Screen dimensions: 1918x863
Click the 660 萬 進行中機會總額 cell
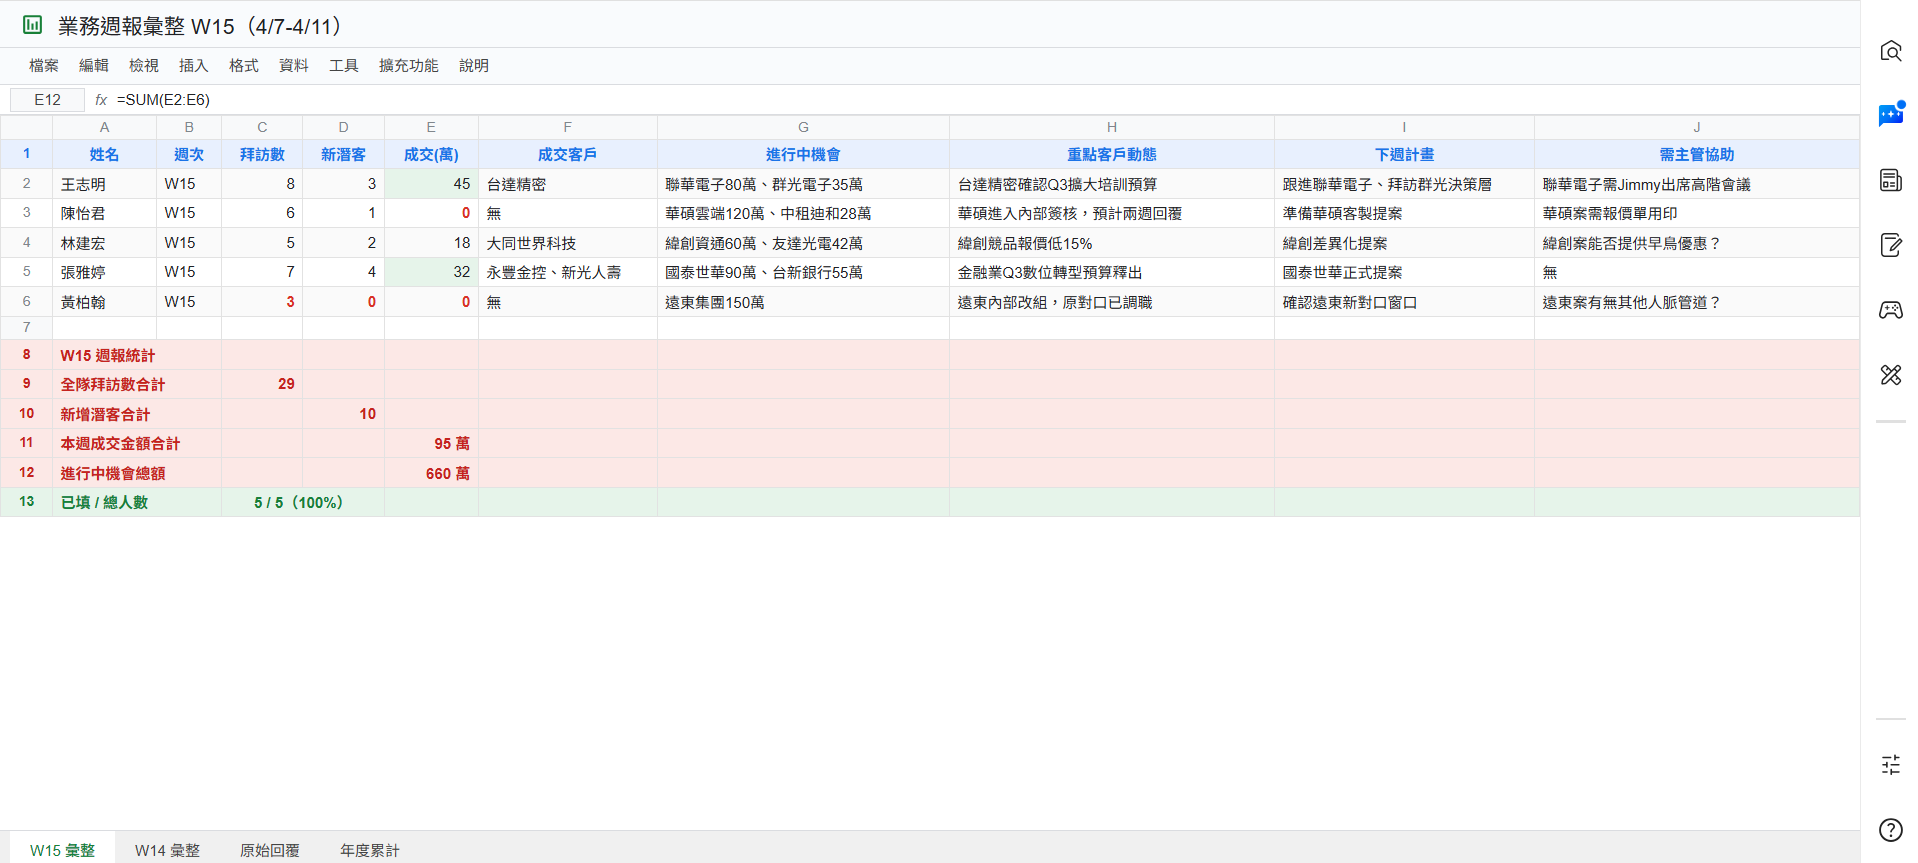431,473
